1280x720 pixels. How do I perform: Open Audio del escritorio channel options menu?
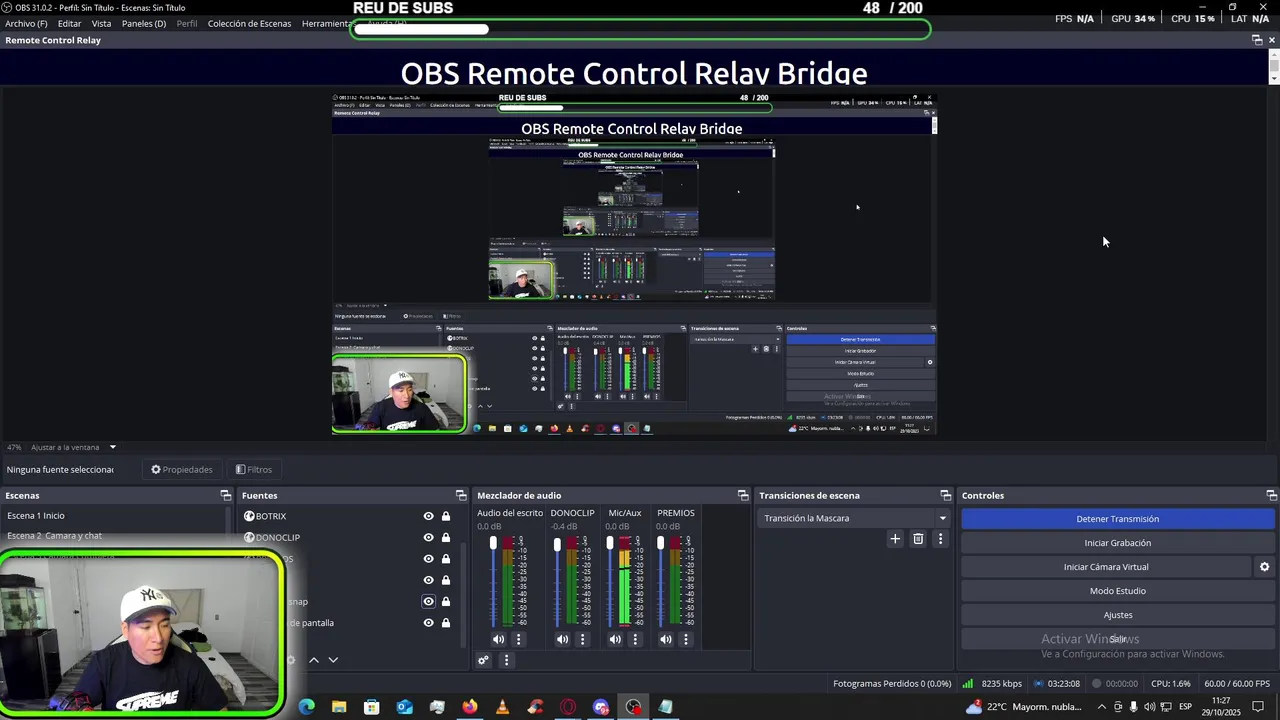[518, 639]
